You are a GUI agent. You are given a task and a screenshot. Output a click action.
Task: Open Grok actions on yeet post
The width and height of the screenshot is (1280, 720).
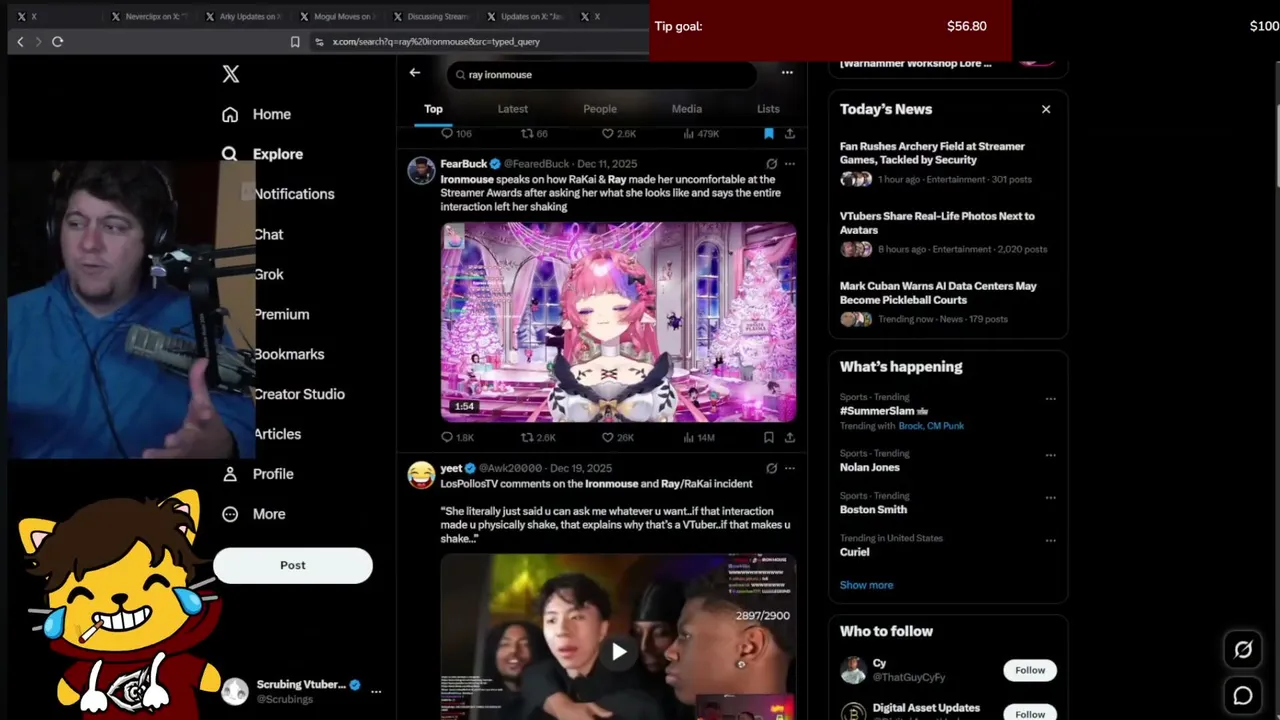click(771, 468)
